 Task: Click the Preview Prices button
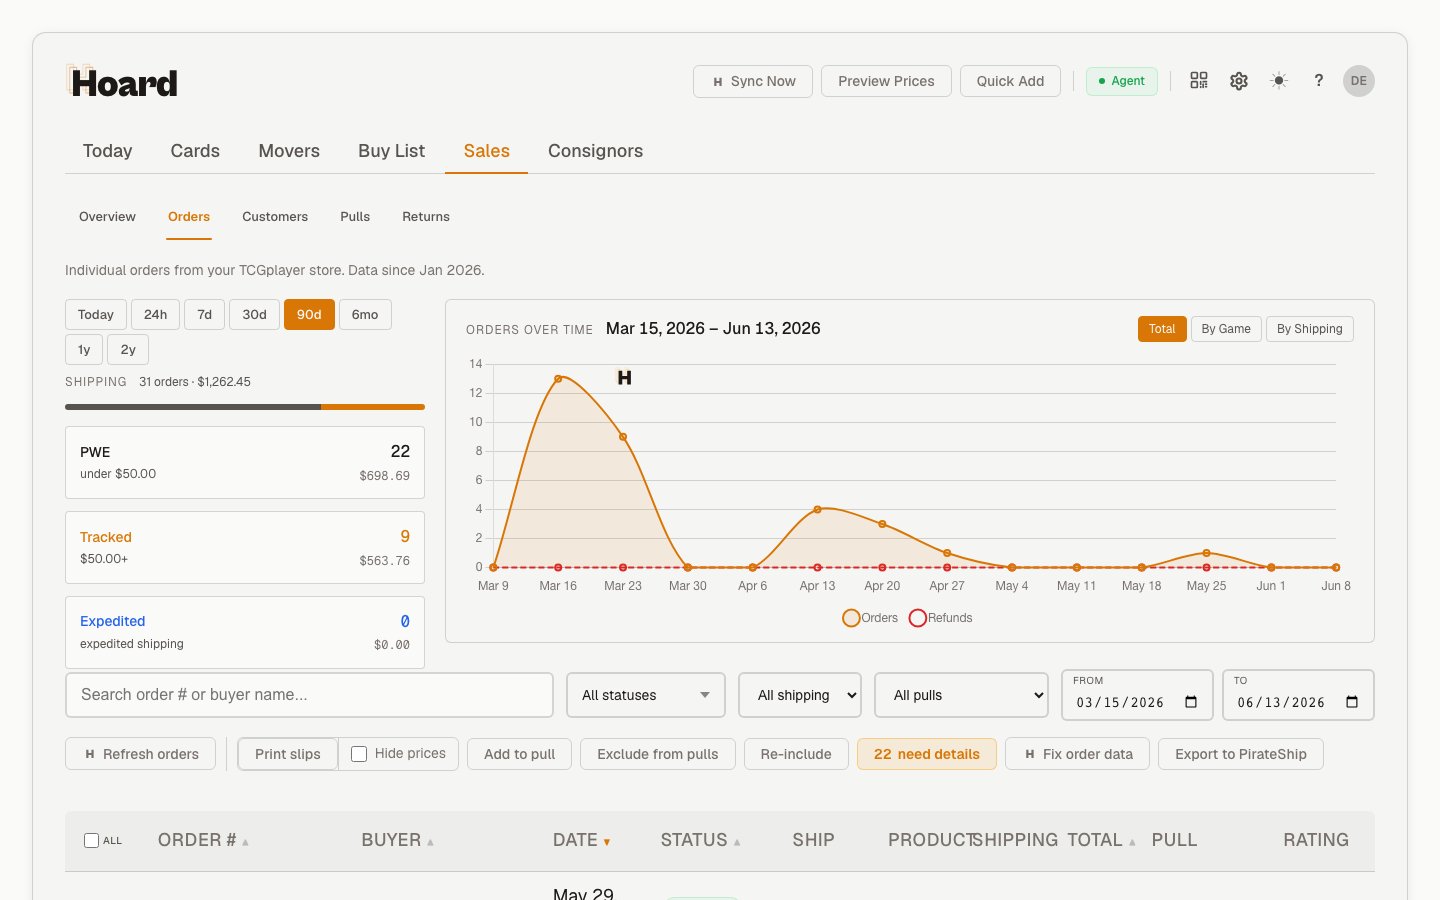click(x=886, y=81)
